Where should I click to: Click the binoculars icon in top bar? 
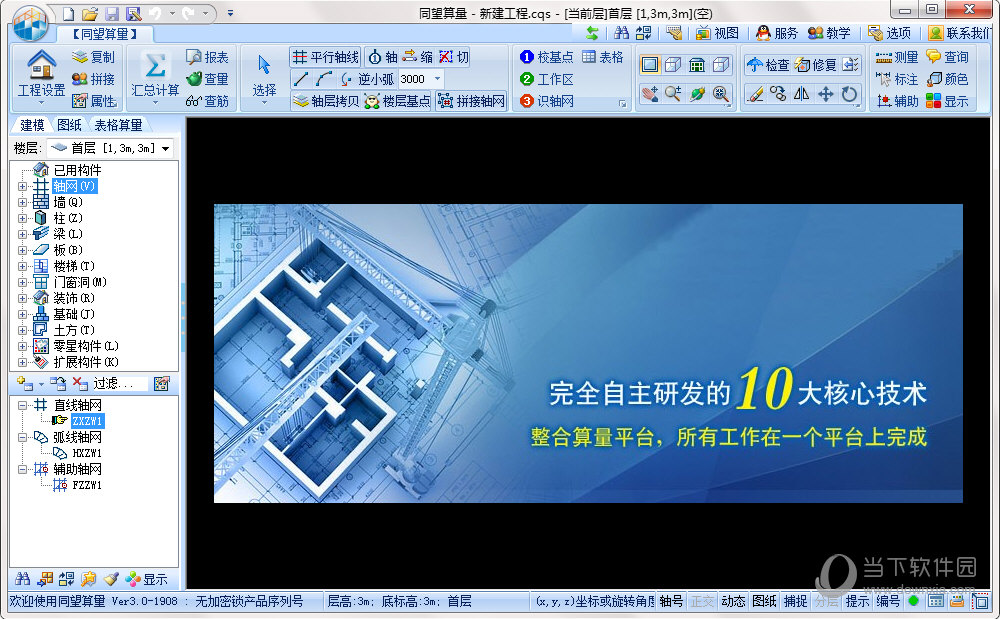(621, 33)
